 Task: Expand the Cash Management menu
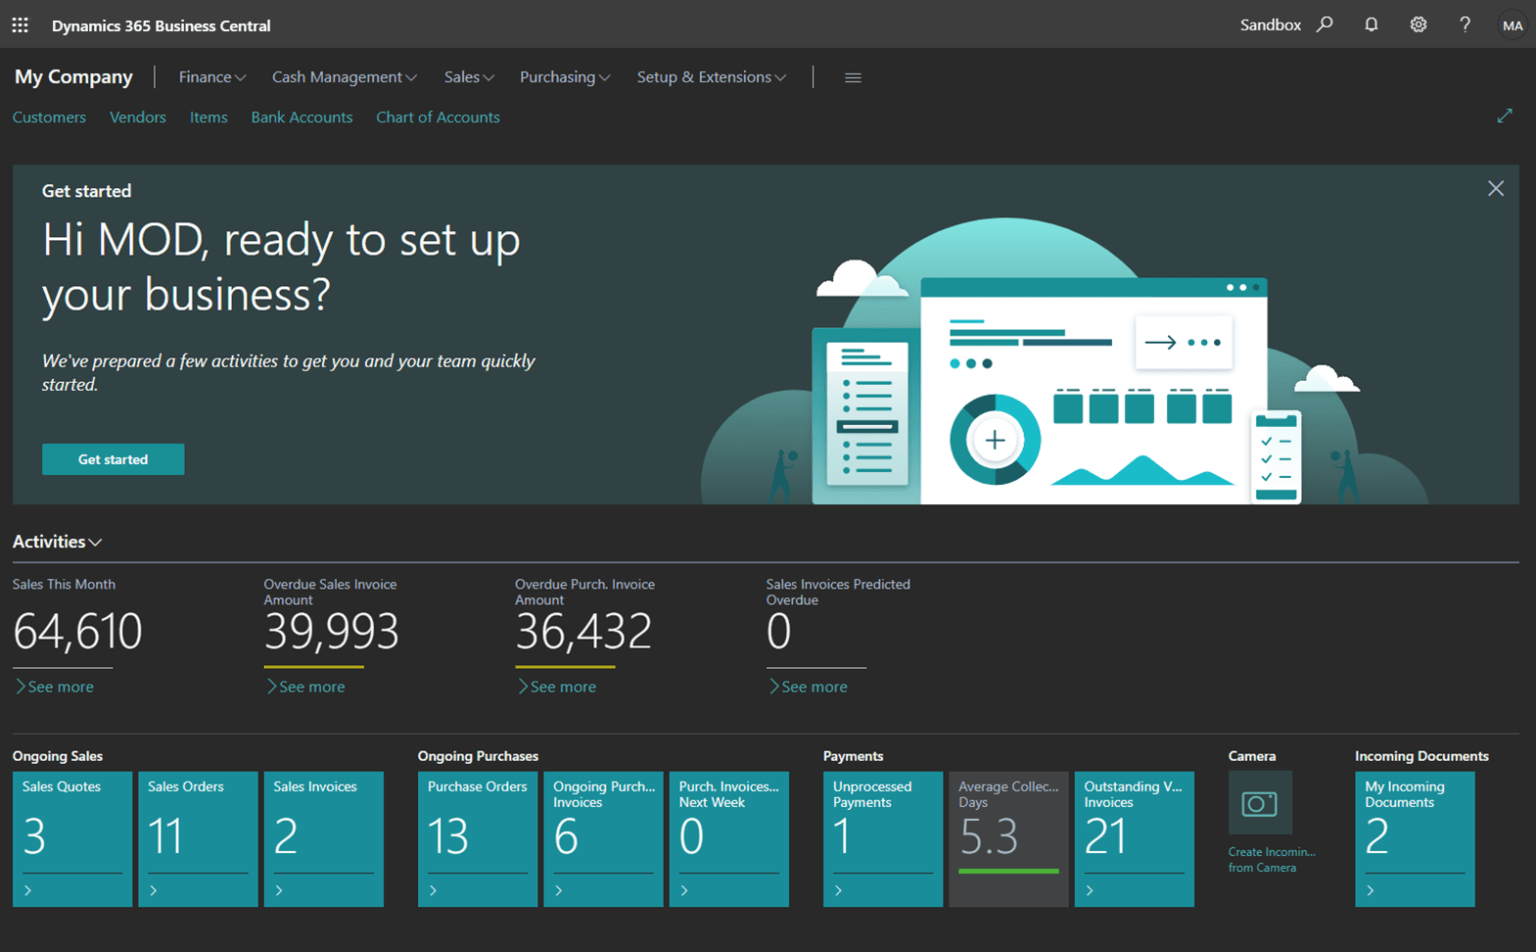[x=344, y=77]
